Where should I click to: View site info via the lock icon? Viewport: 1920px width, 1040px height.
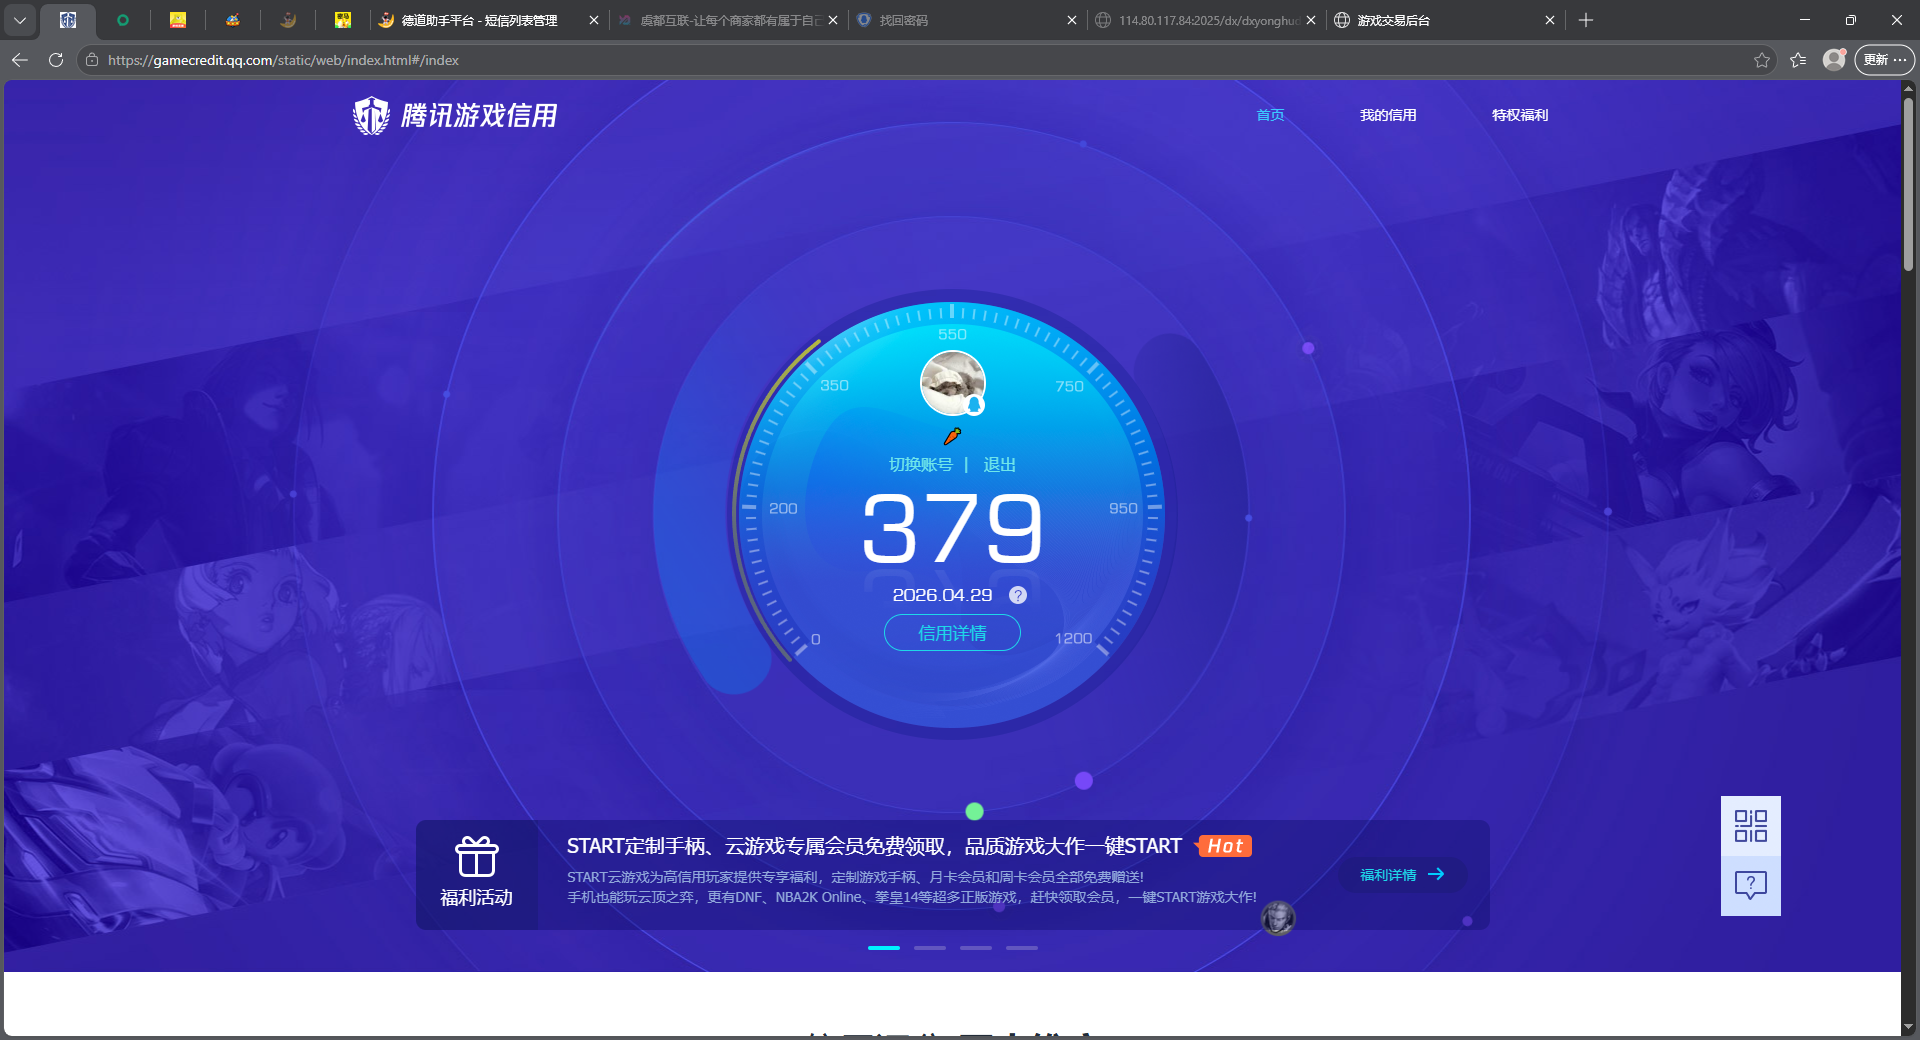click(92, 60)
